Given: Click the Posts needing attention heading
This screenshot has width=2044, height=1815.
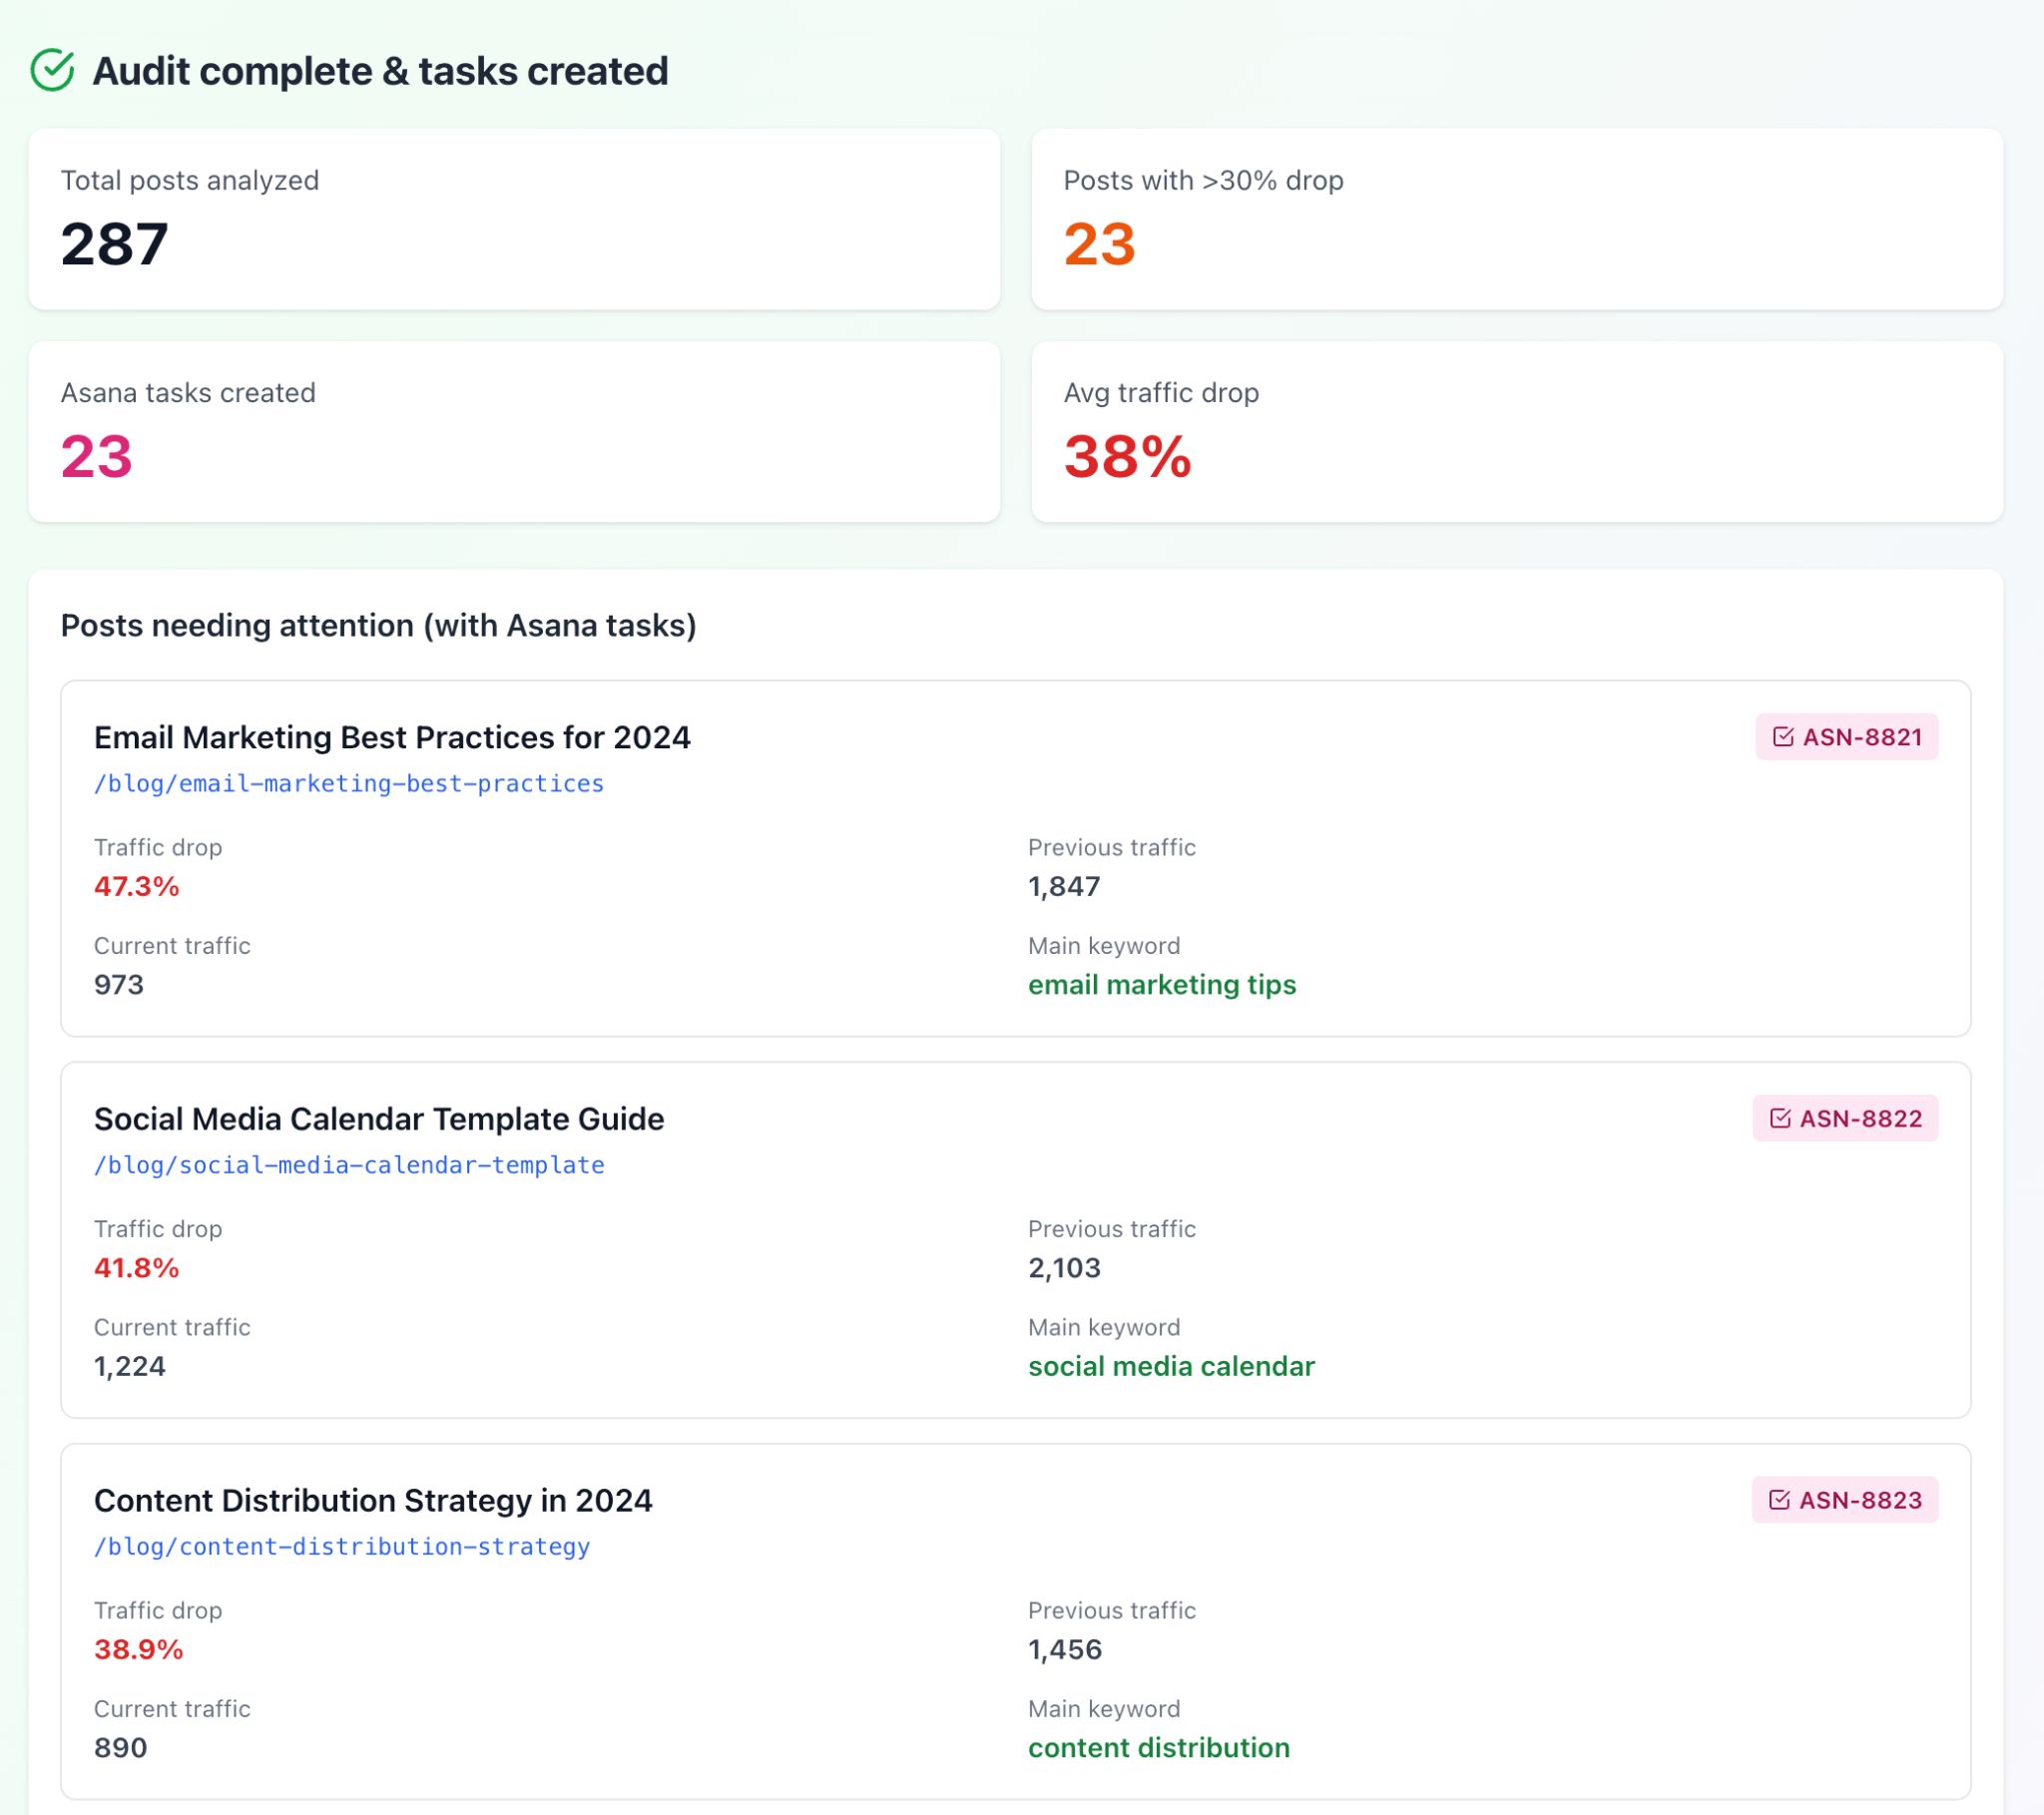Looking at the screenshot, I should coord(380,625).
